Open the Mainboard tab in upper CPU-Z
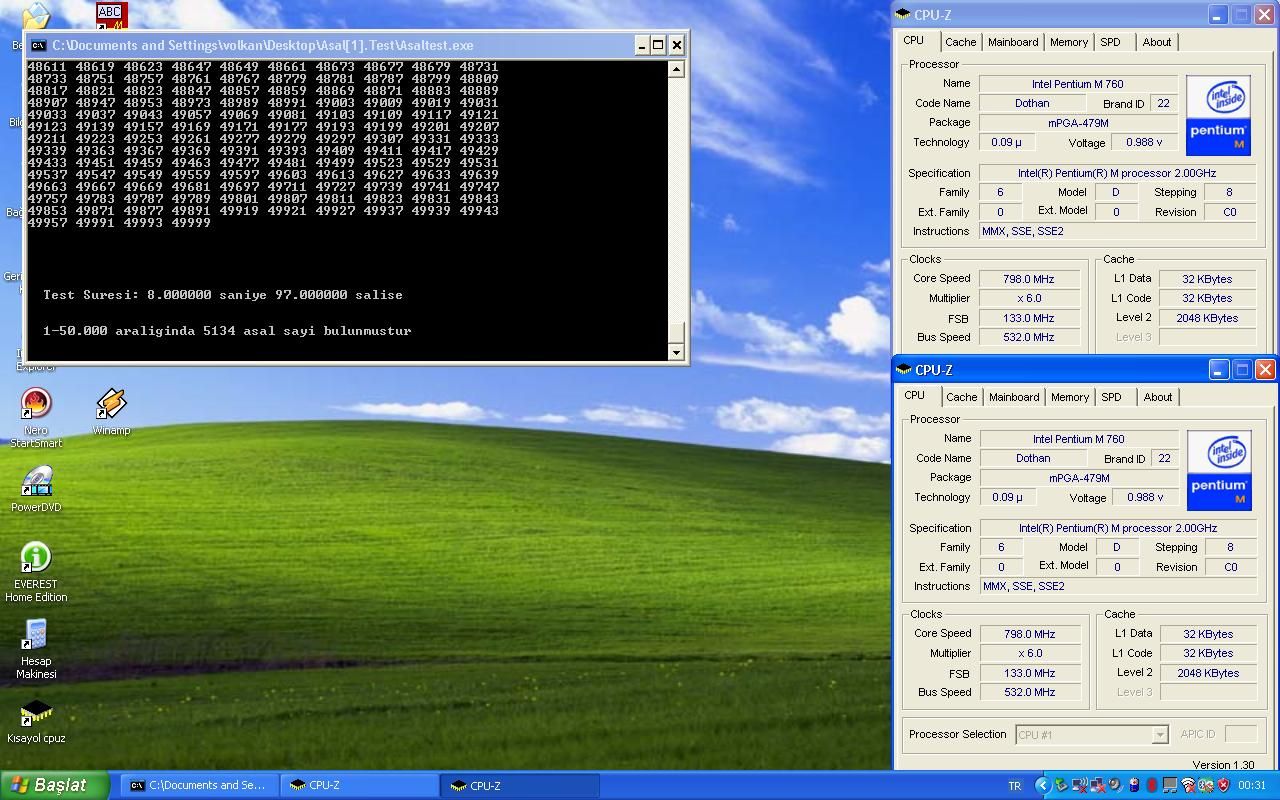This screenshot has width=1280, height=800. pos(1013,42)
